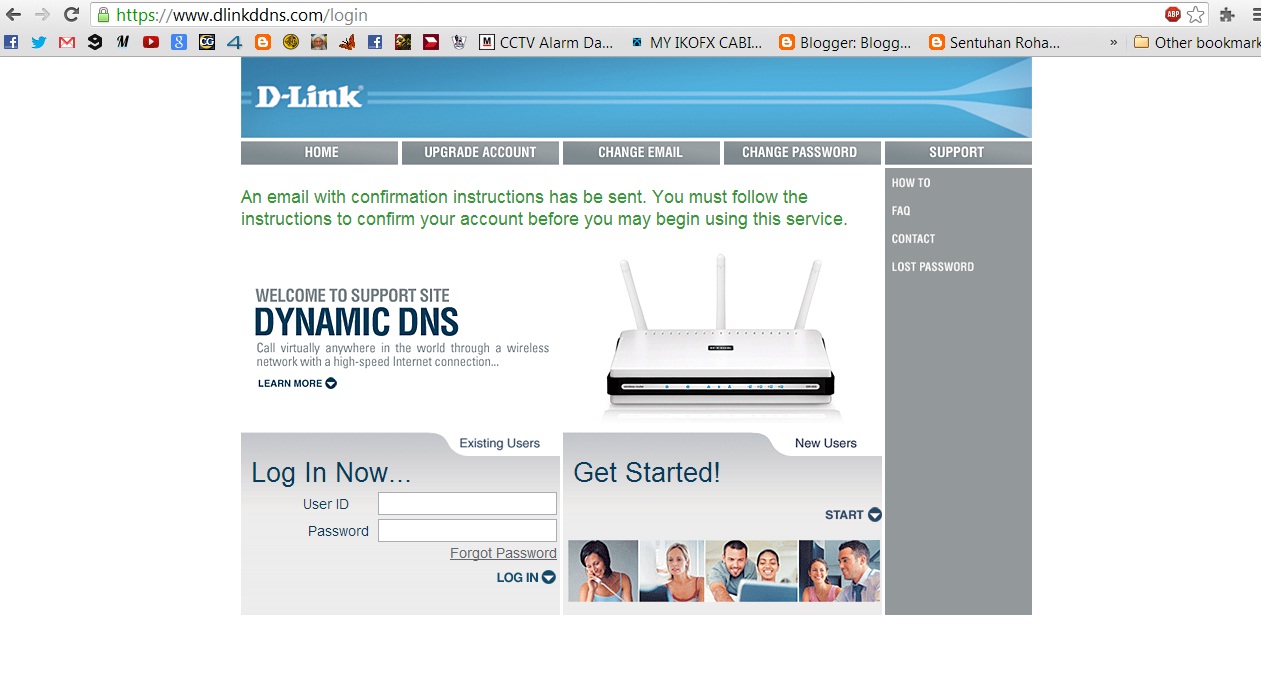This screenshot has height=698, width=1261.
Task: Click the 'Log In Now...' heading
Action: [331, 473]
